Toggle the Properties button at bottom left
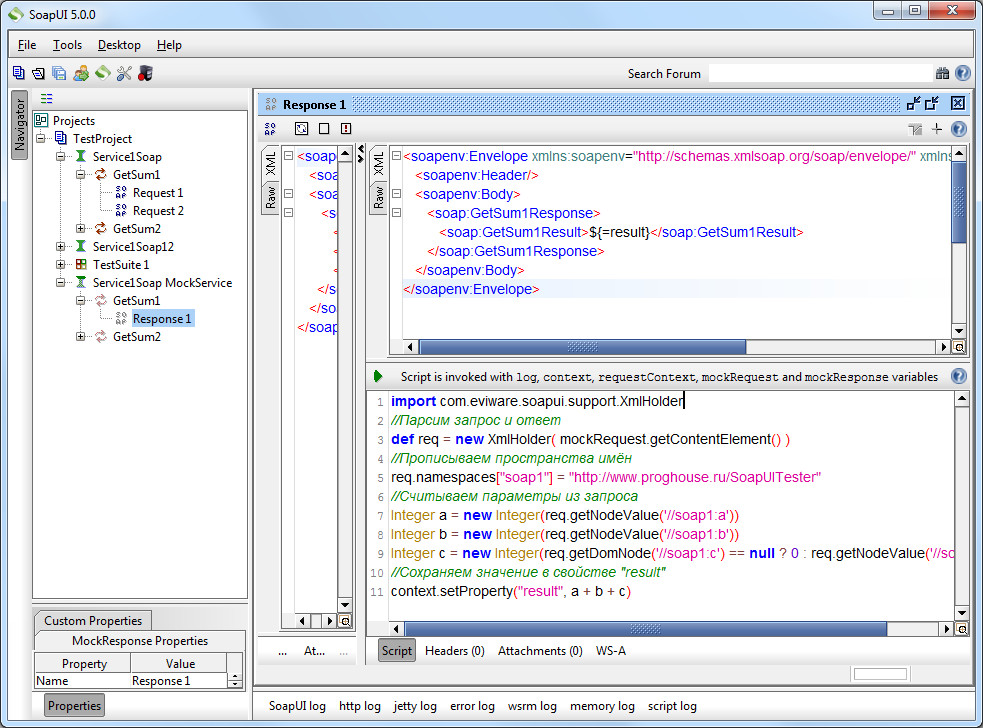The width and height of the screenshot is (983, 728). (74, 705)
